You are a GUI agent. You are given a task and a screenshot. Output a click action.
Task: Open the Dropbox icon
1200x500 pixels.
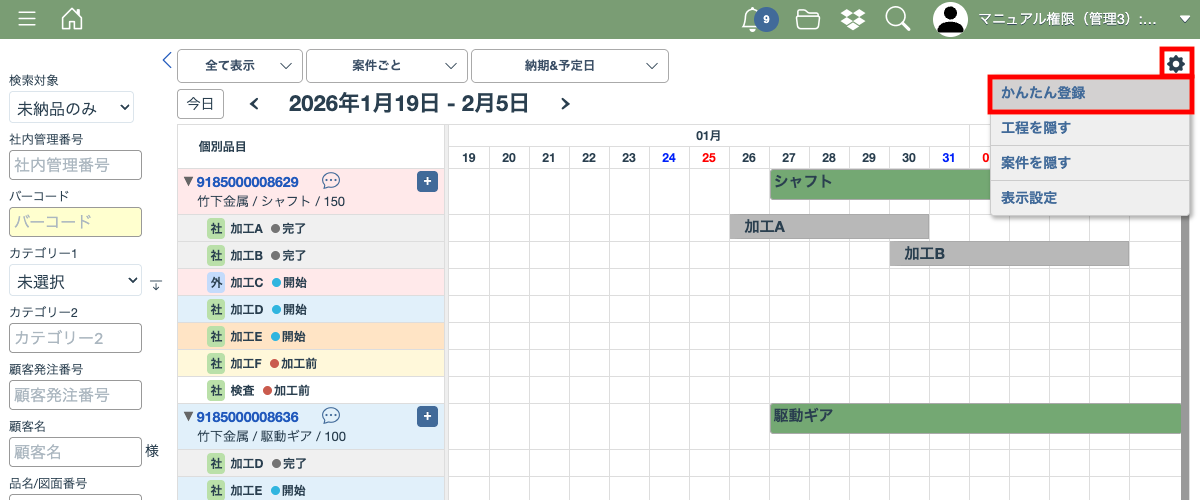click(x=853, y=19)
